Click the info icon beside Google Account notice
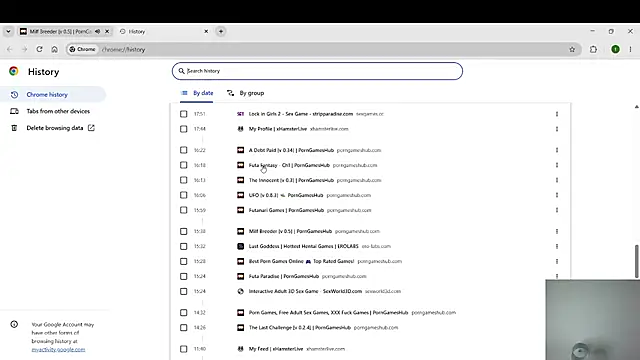This screenshot has height=360, width=640. pos(14,324)
